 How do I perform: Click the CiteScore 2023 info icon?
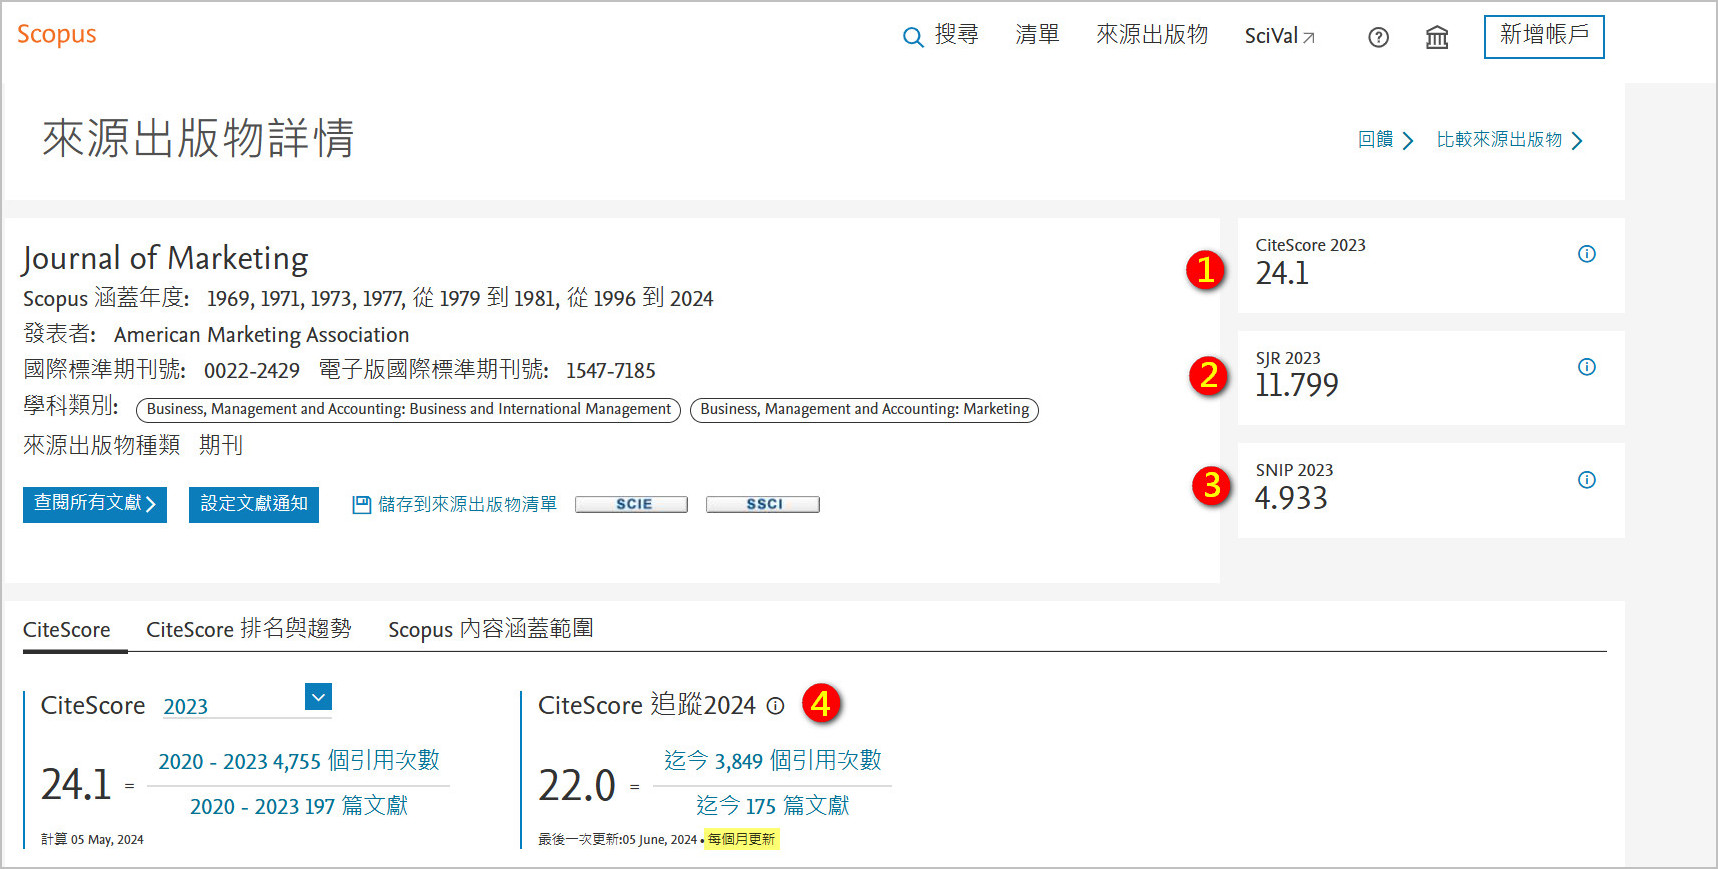(x=1587, y=254)
